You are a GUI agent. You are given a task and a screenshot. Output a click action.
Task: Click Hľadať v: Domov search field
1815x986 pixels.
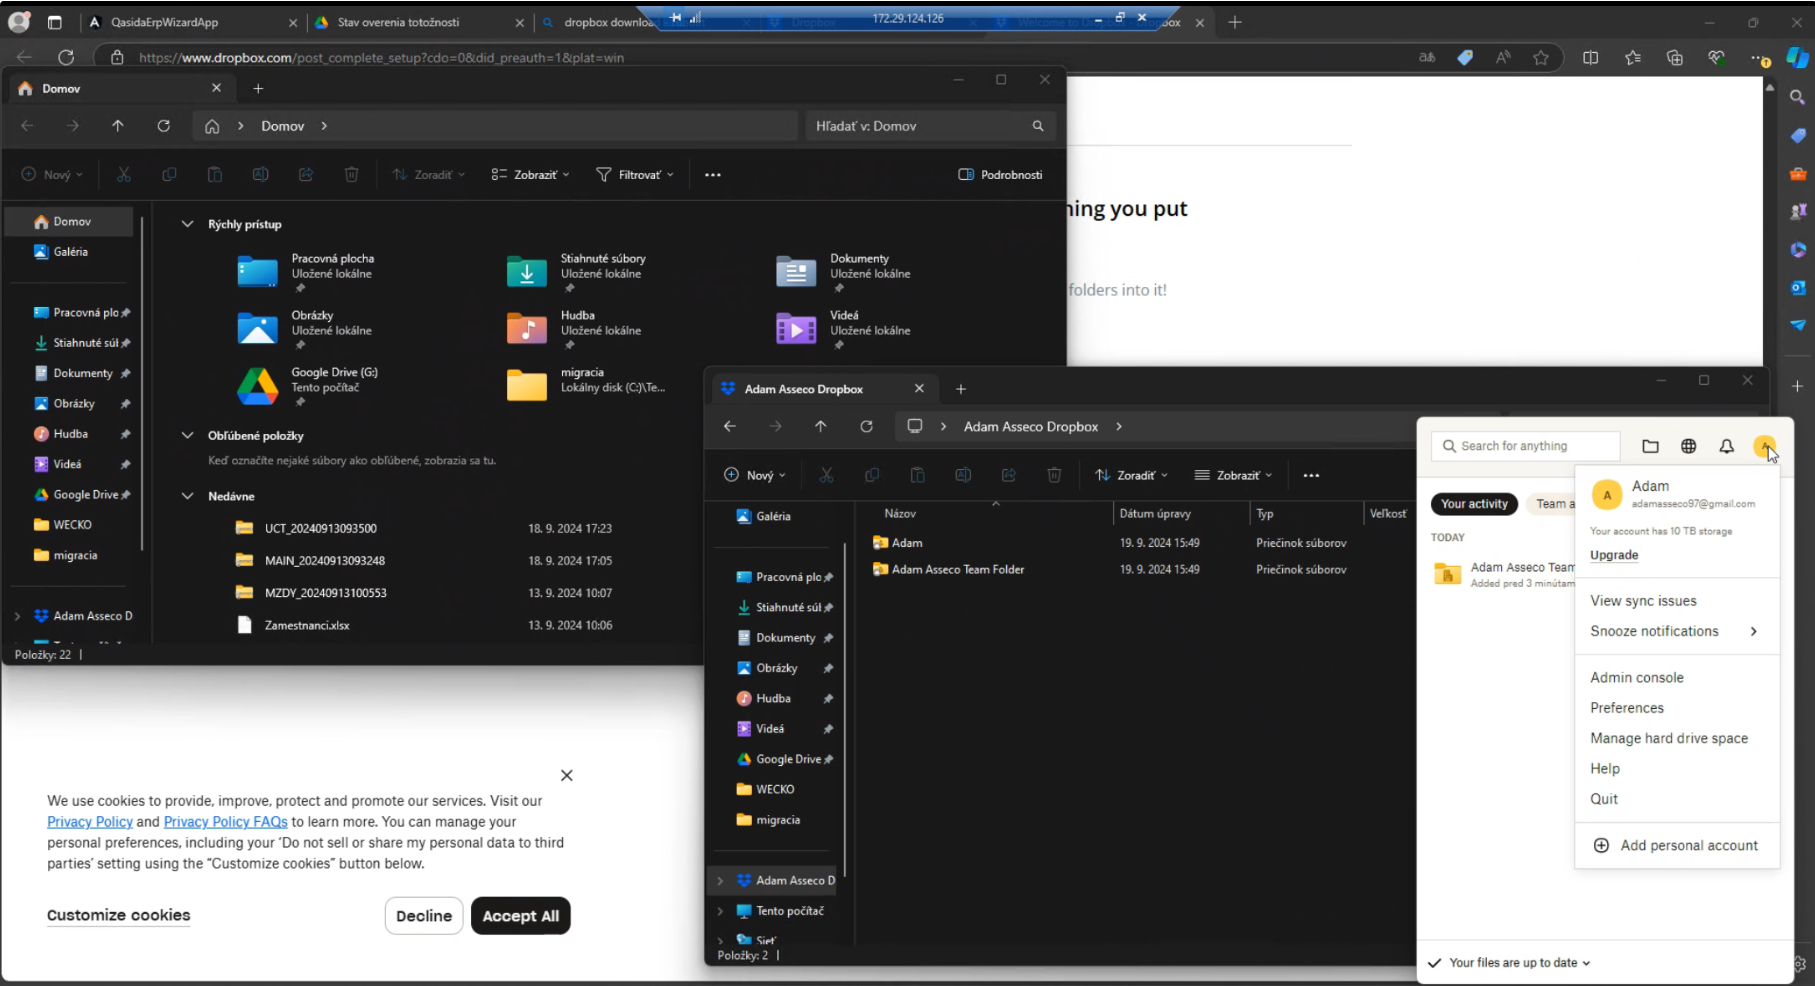[929, 126]
